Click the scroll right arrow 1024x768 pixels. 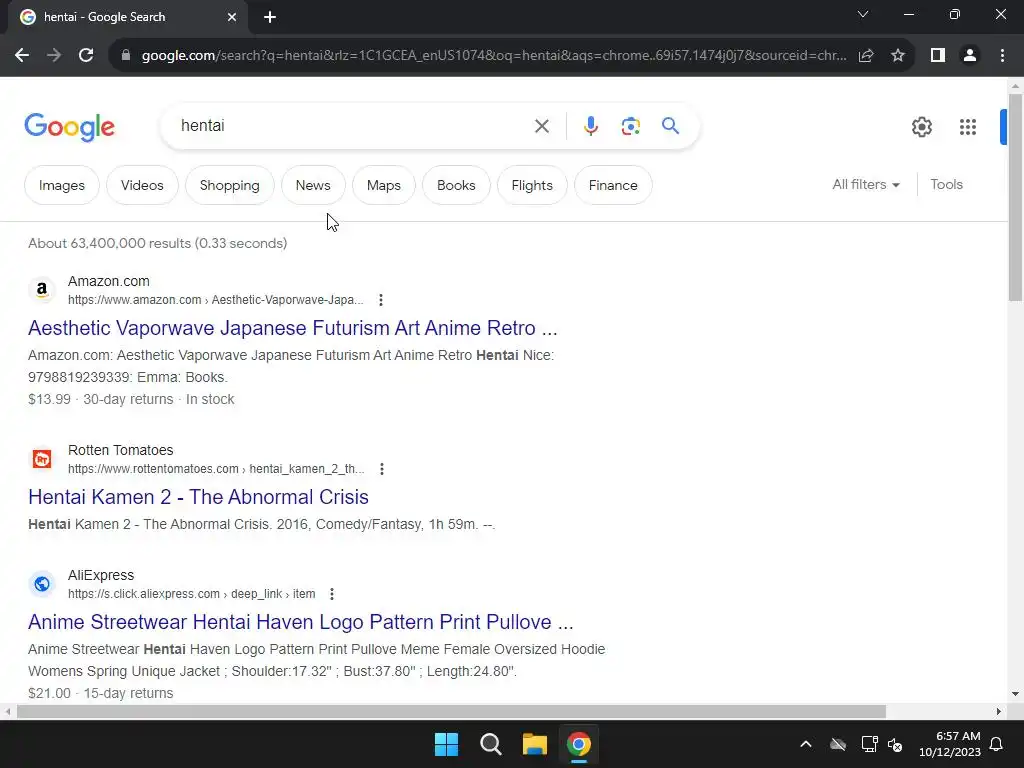(999, 711)
